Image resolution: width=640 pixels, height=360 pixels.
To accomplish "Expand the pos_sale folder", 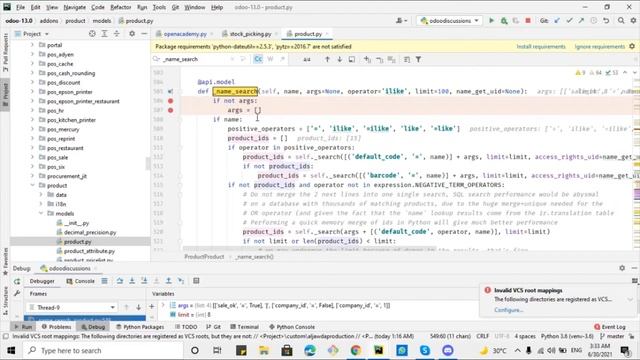I will 32,158.
